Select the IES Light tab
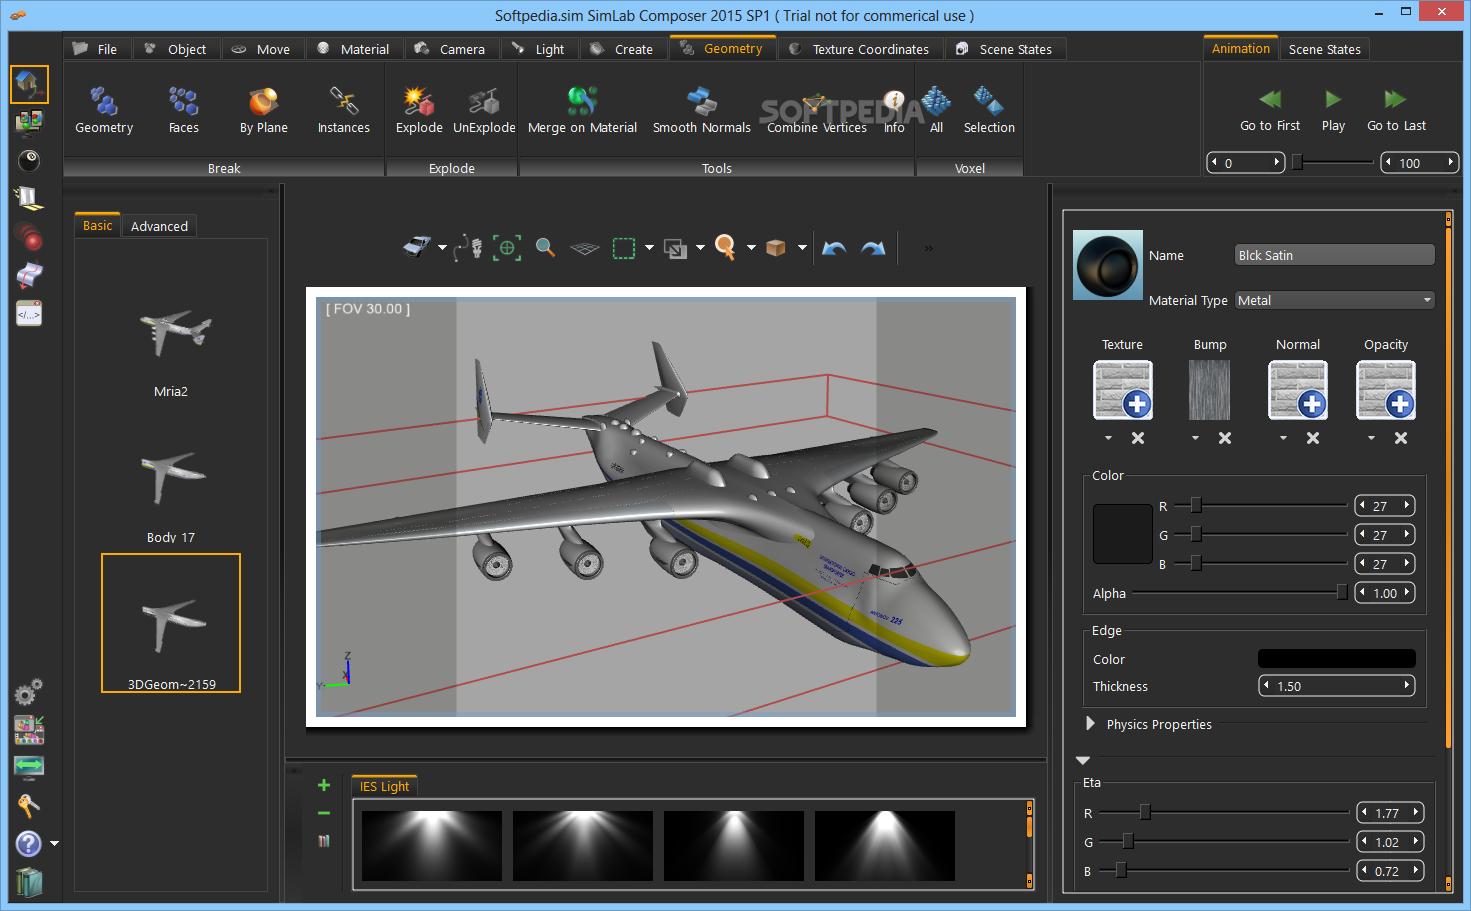Screen dimensions: 1471x911 click(x=385, y=786)
